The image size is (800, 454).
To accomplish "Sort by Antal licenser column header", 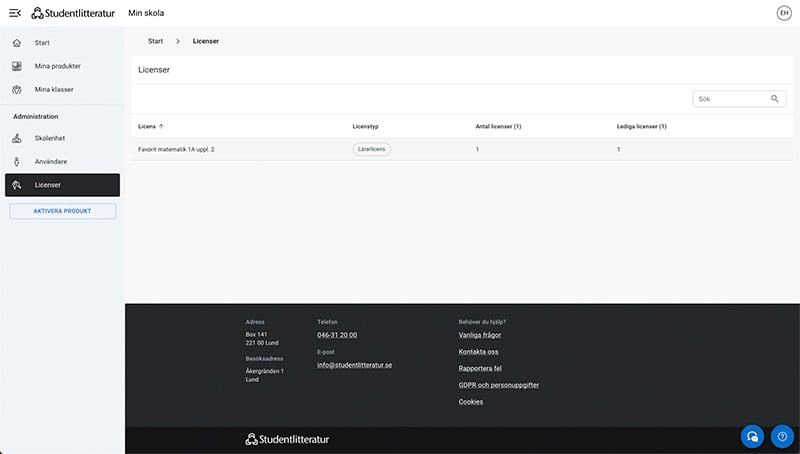I will click(x=498, y=127).
